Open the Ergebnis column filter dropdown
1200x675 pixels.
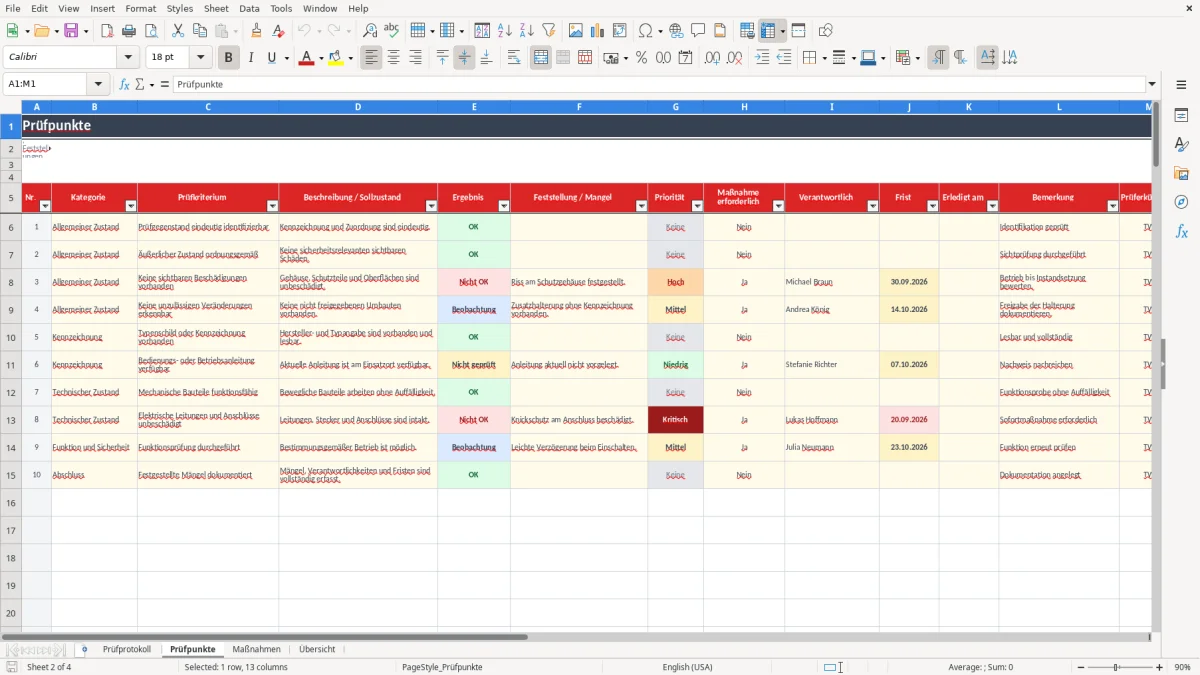504,206
